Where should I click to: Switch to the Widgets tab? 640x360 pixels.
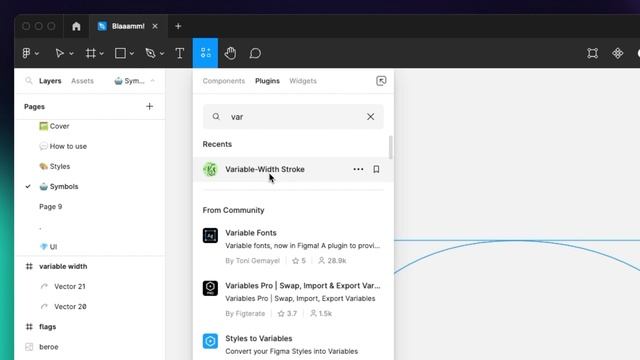(303, 81)
